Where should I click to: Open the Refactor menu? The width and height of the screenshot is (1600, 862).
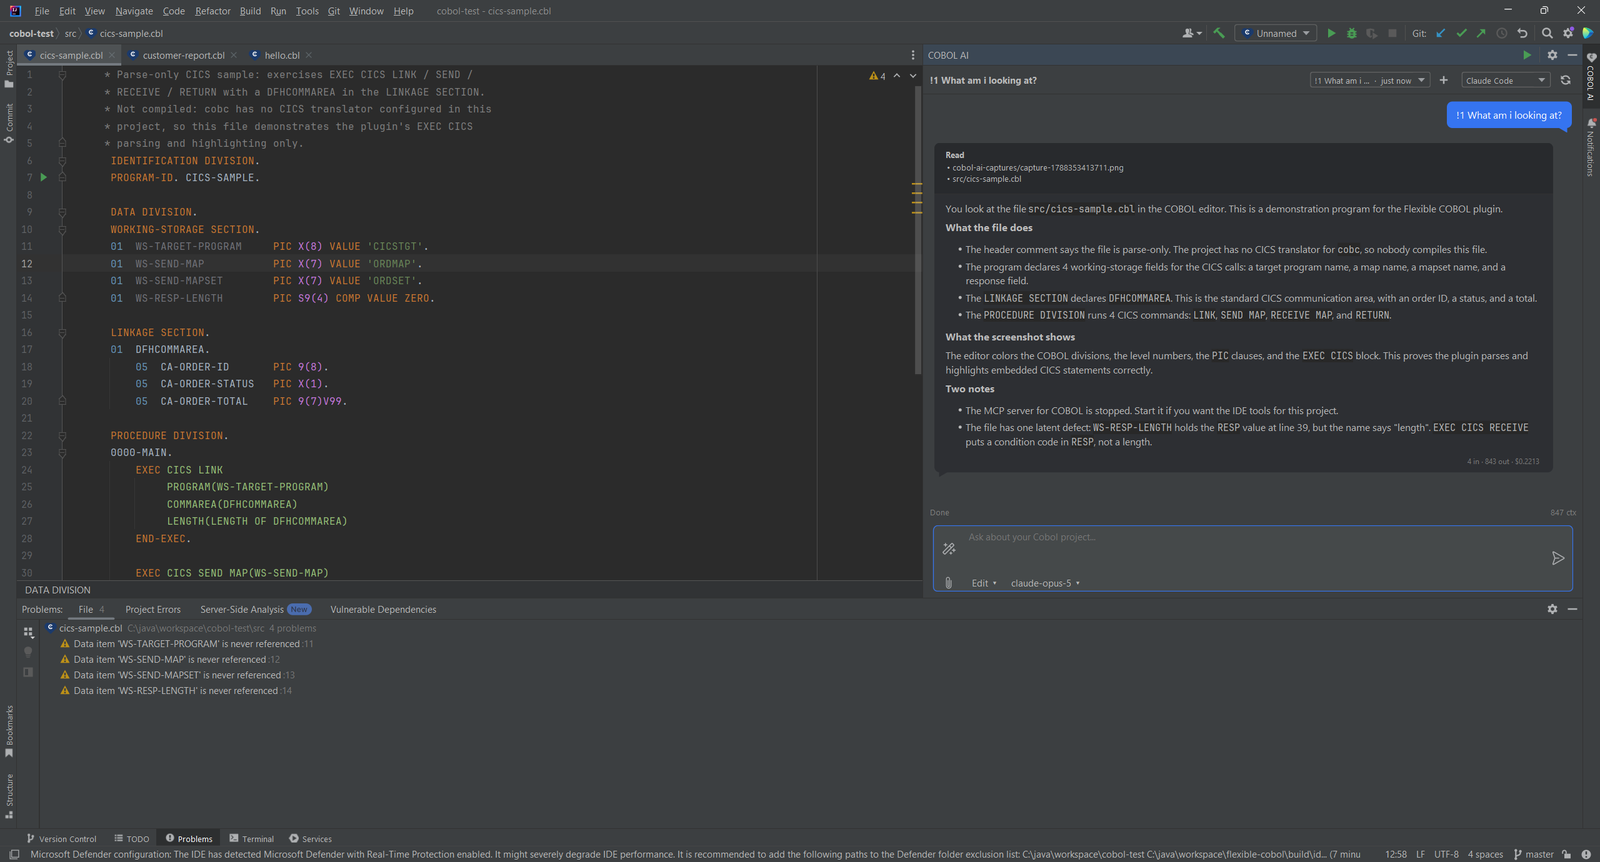pos(213,11)
